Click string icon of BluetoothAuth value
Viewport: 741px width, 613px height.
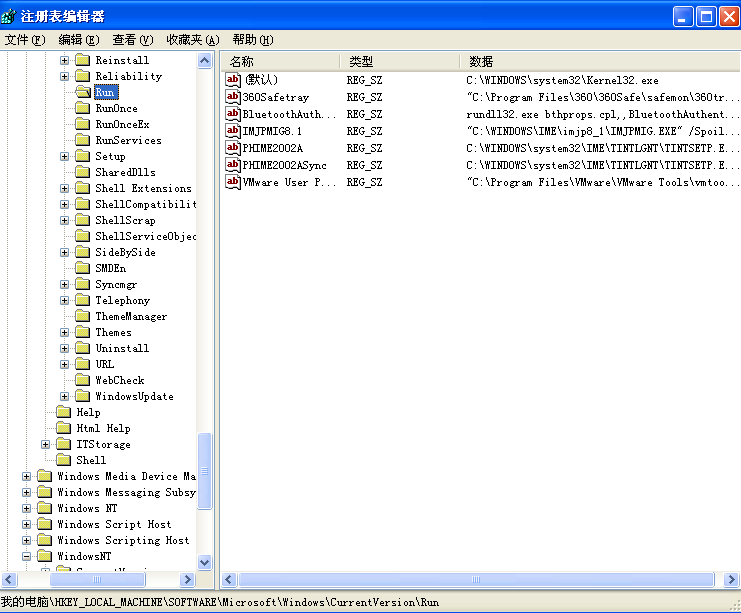[233, 114]
